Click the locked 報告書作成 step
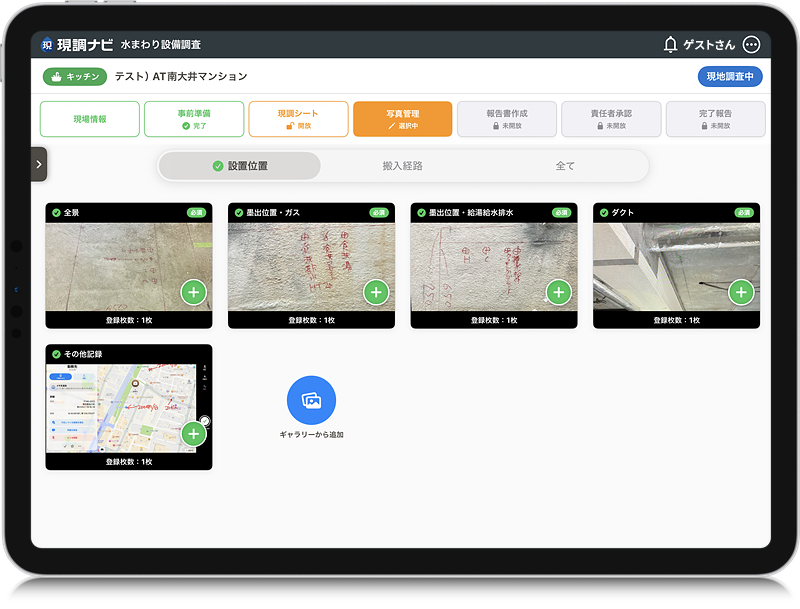Image resolution: width=800 pixels, height=609 pixels. (507, 119)
